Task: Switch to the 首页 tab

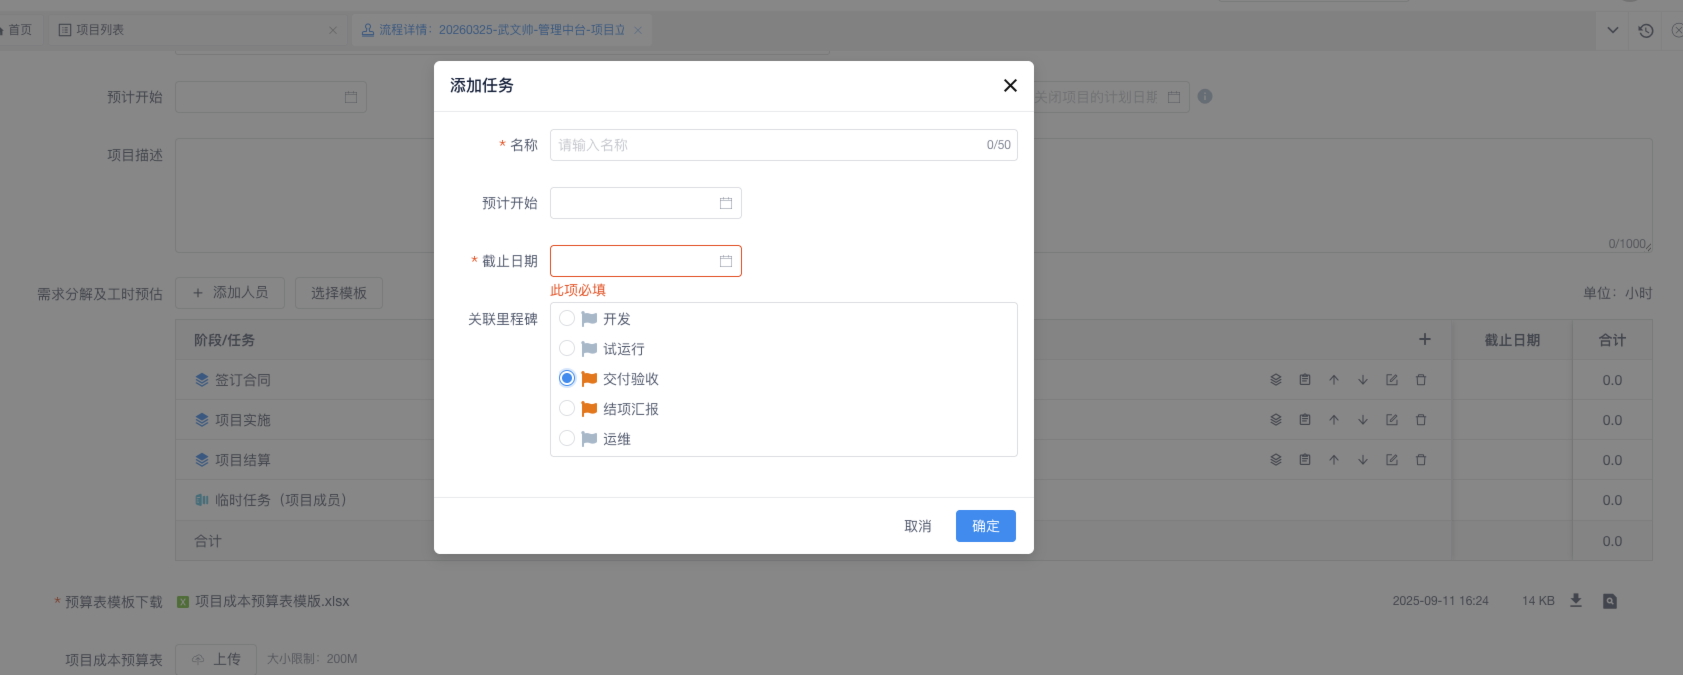Action: click(x=19, y=30)
